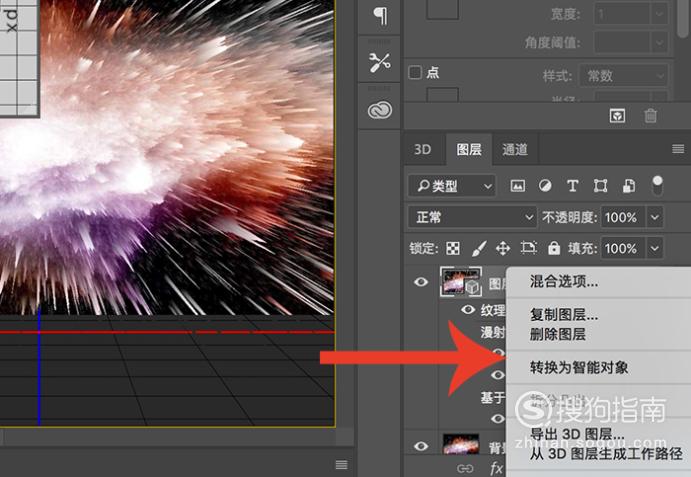Filter layers by adjustment layer icon
The image size is (691, 477).
(545, 186)
